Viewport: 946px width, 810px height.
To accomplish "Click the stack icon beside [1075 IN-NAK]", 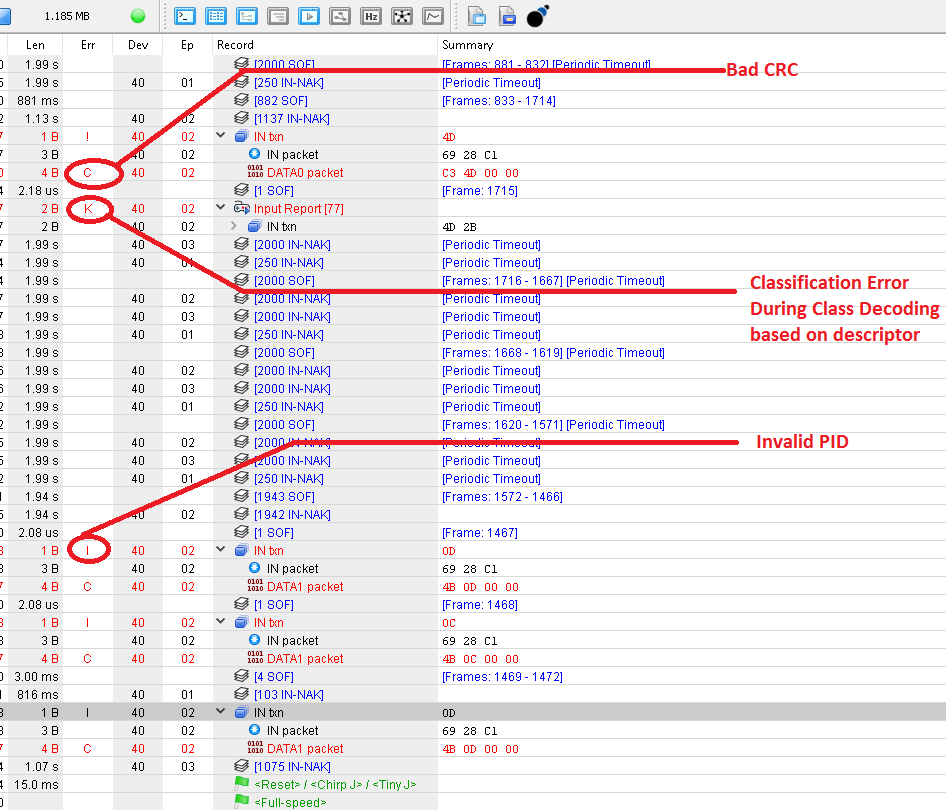I will [x=241, y=766].
